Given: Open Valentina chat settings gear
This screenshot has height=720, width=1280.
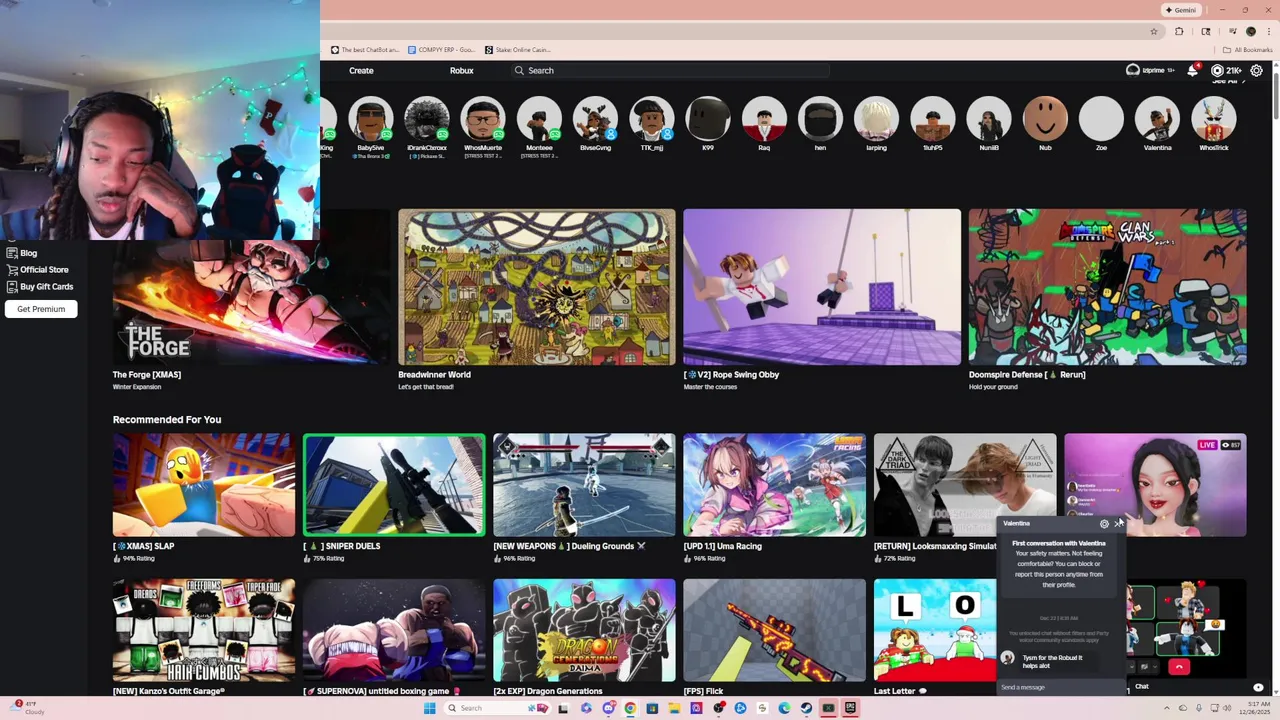Looking at the screenshot, I should tap(1104, 524).
